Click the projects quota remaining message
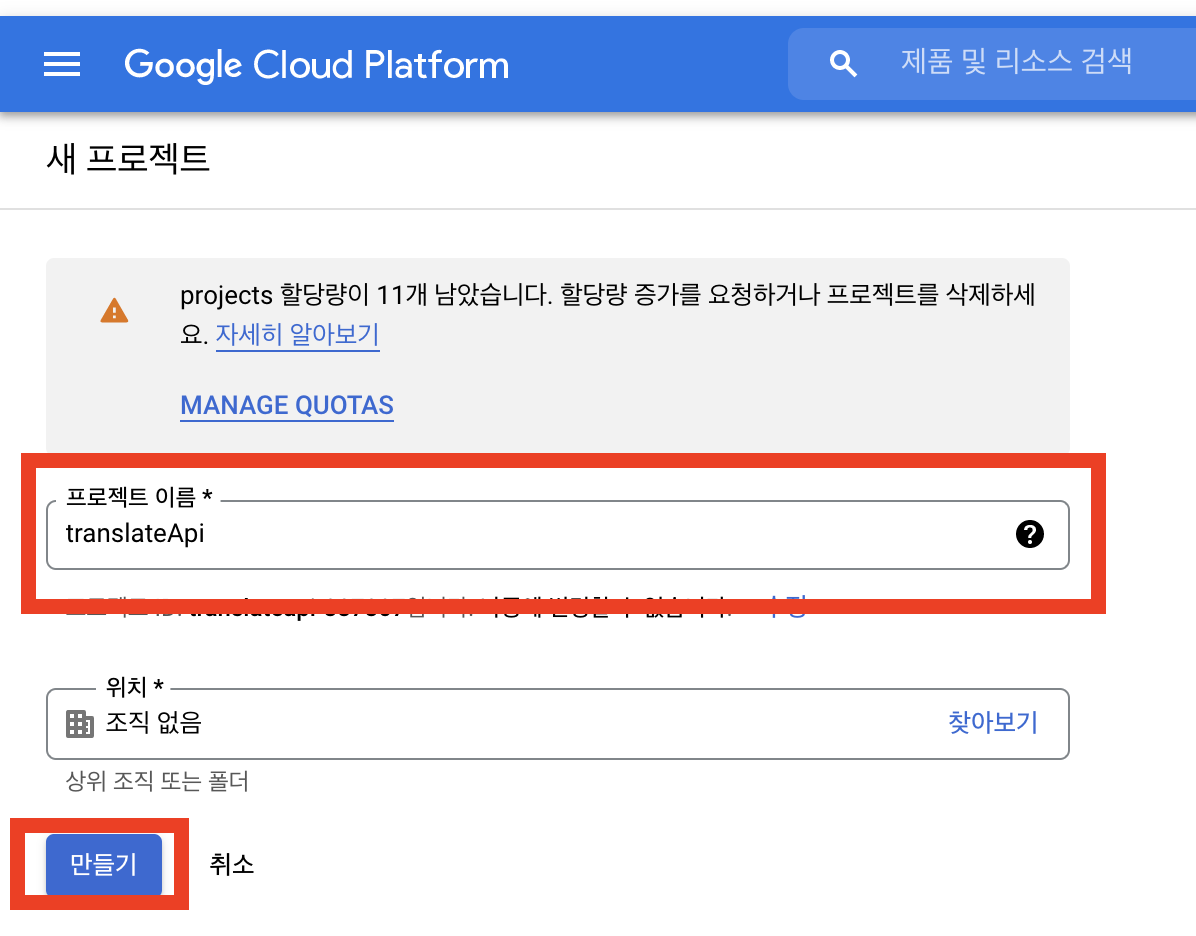The height and width of the screenshot is (936, 1196). (x=607, y=314)
